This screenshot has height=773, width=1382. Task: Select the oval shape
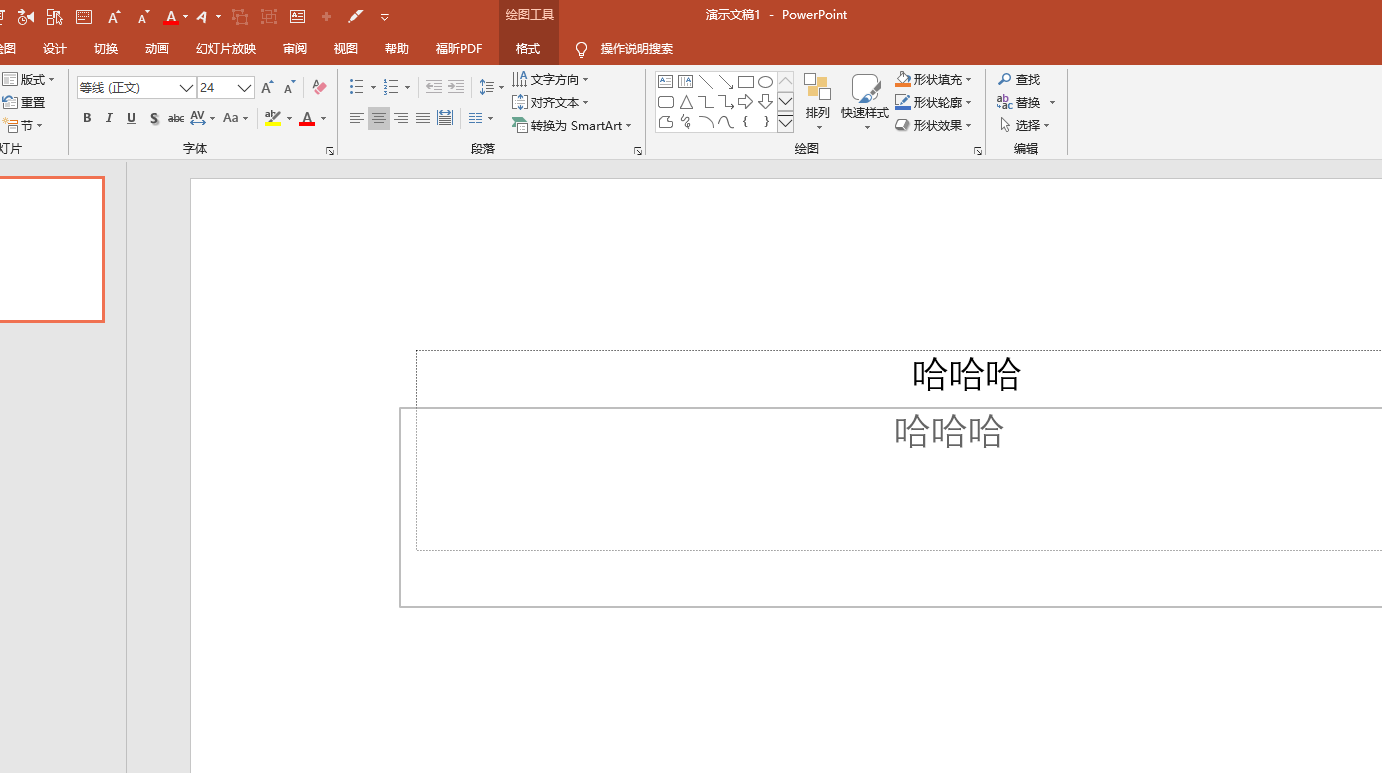point(765,82)
